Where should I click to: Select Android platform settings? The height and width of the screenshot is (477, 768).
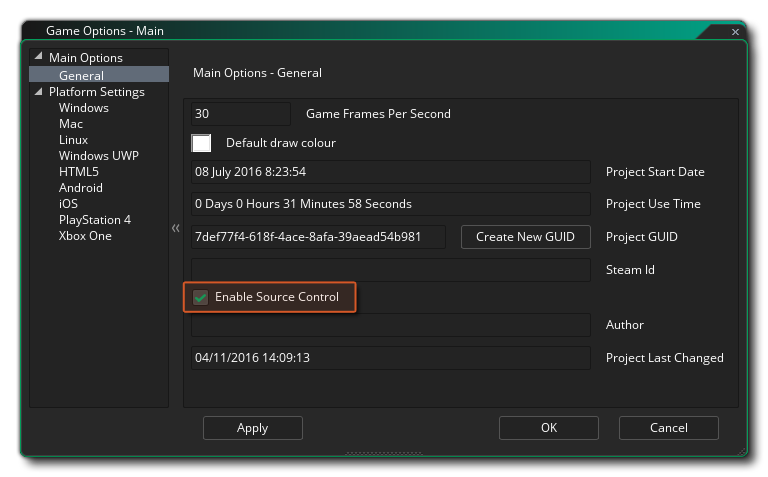click(x=80, y=188)
